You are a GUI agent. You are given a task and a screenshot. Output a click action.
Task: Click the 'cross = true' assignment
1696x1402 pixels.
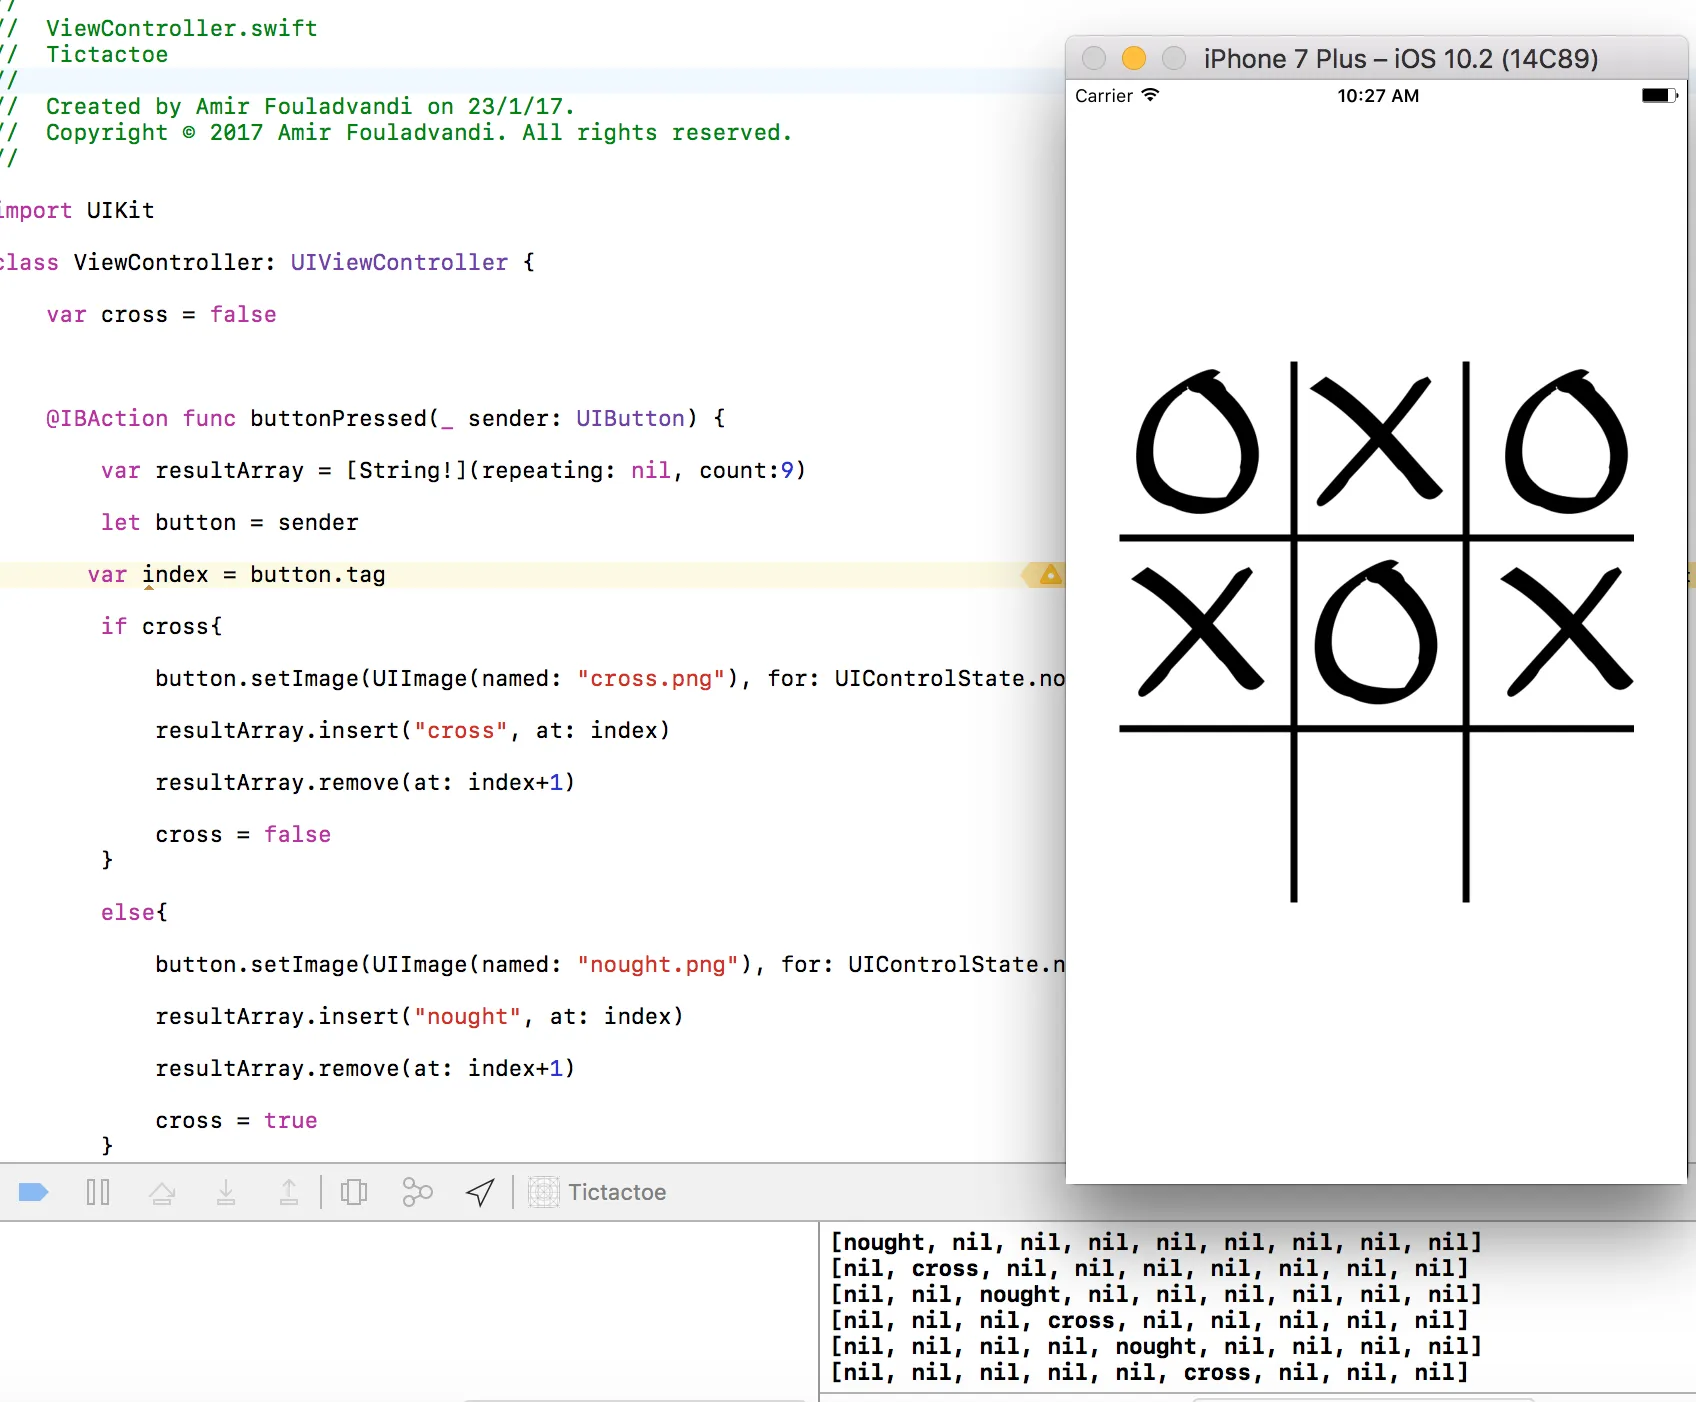click(236, 1120)
